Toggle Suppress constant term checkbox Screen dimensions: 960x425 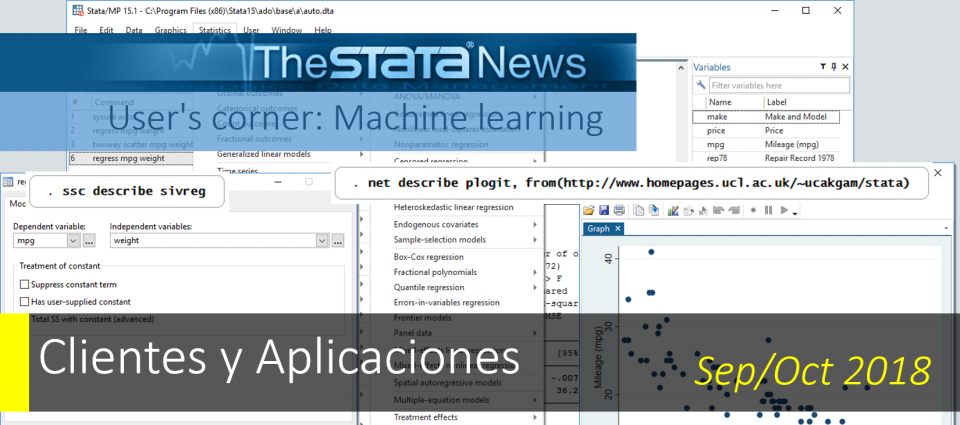pyautogui.click(x=24, y=285)
